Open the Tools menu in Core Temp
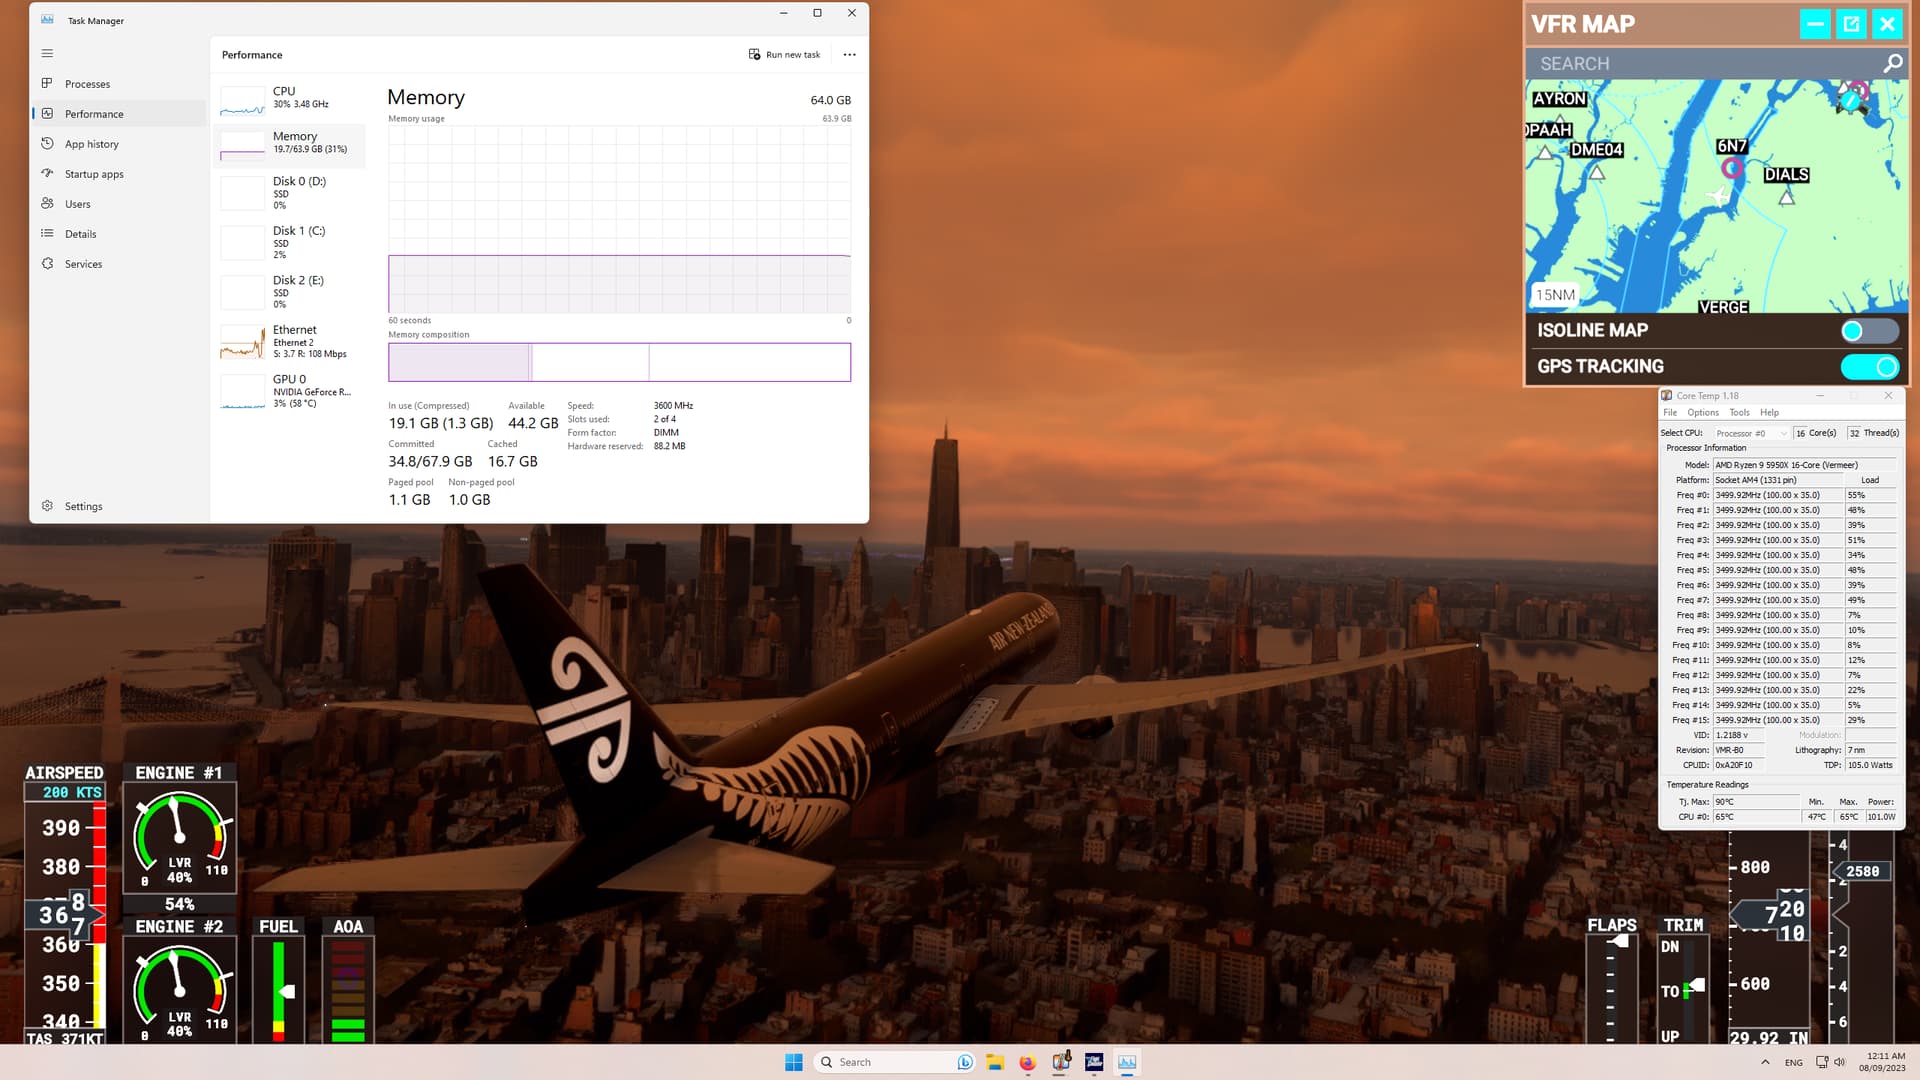The height and width of the screenshot is (1080, 1920). click(x=1739, y=412)
